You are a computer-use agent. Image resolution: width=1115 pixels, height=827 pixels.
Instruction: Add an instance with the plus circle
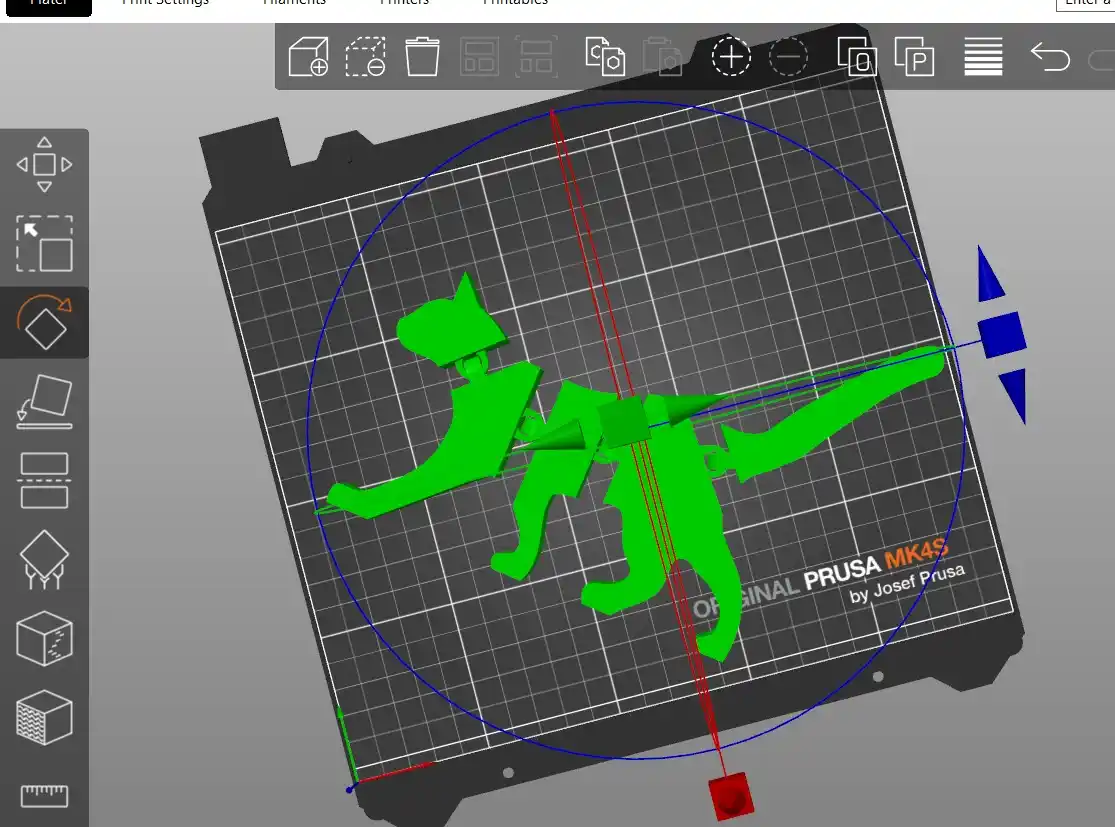731,57
